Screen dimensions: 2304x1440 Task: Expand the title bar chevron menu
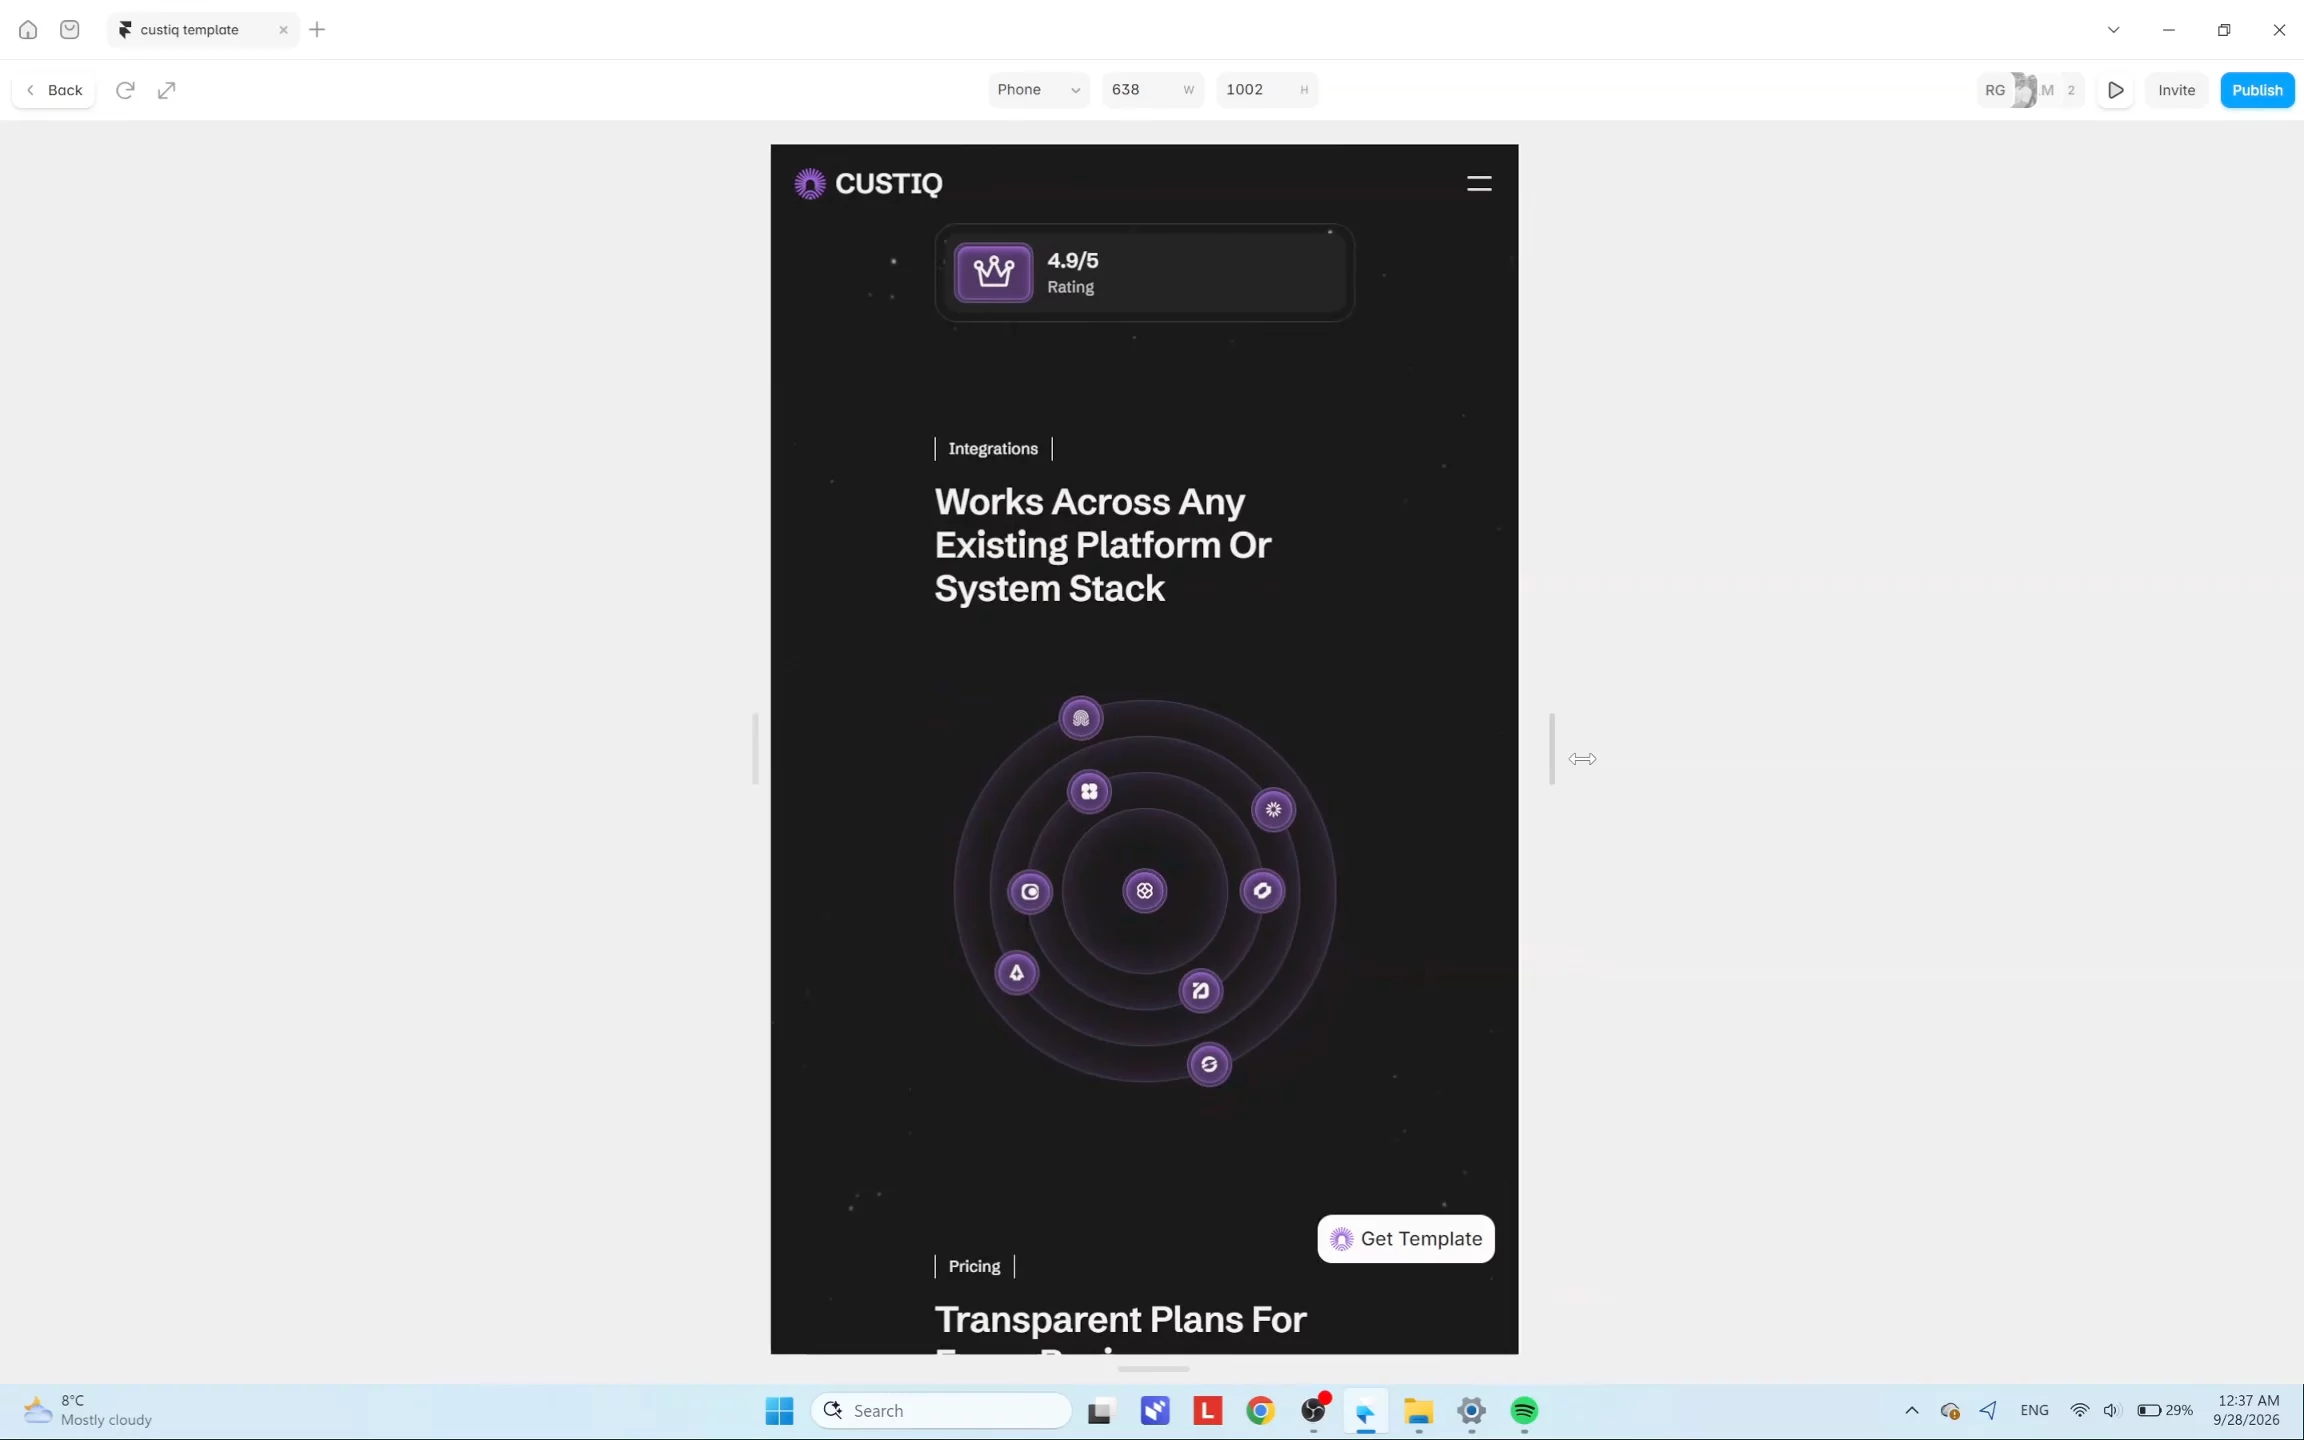point(2113,30)
